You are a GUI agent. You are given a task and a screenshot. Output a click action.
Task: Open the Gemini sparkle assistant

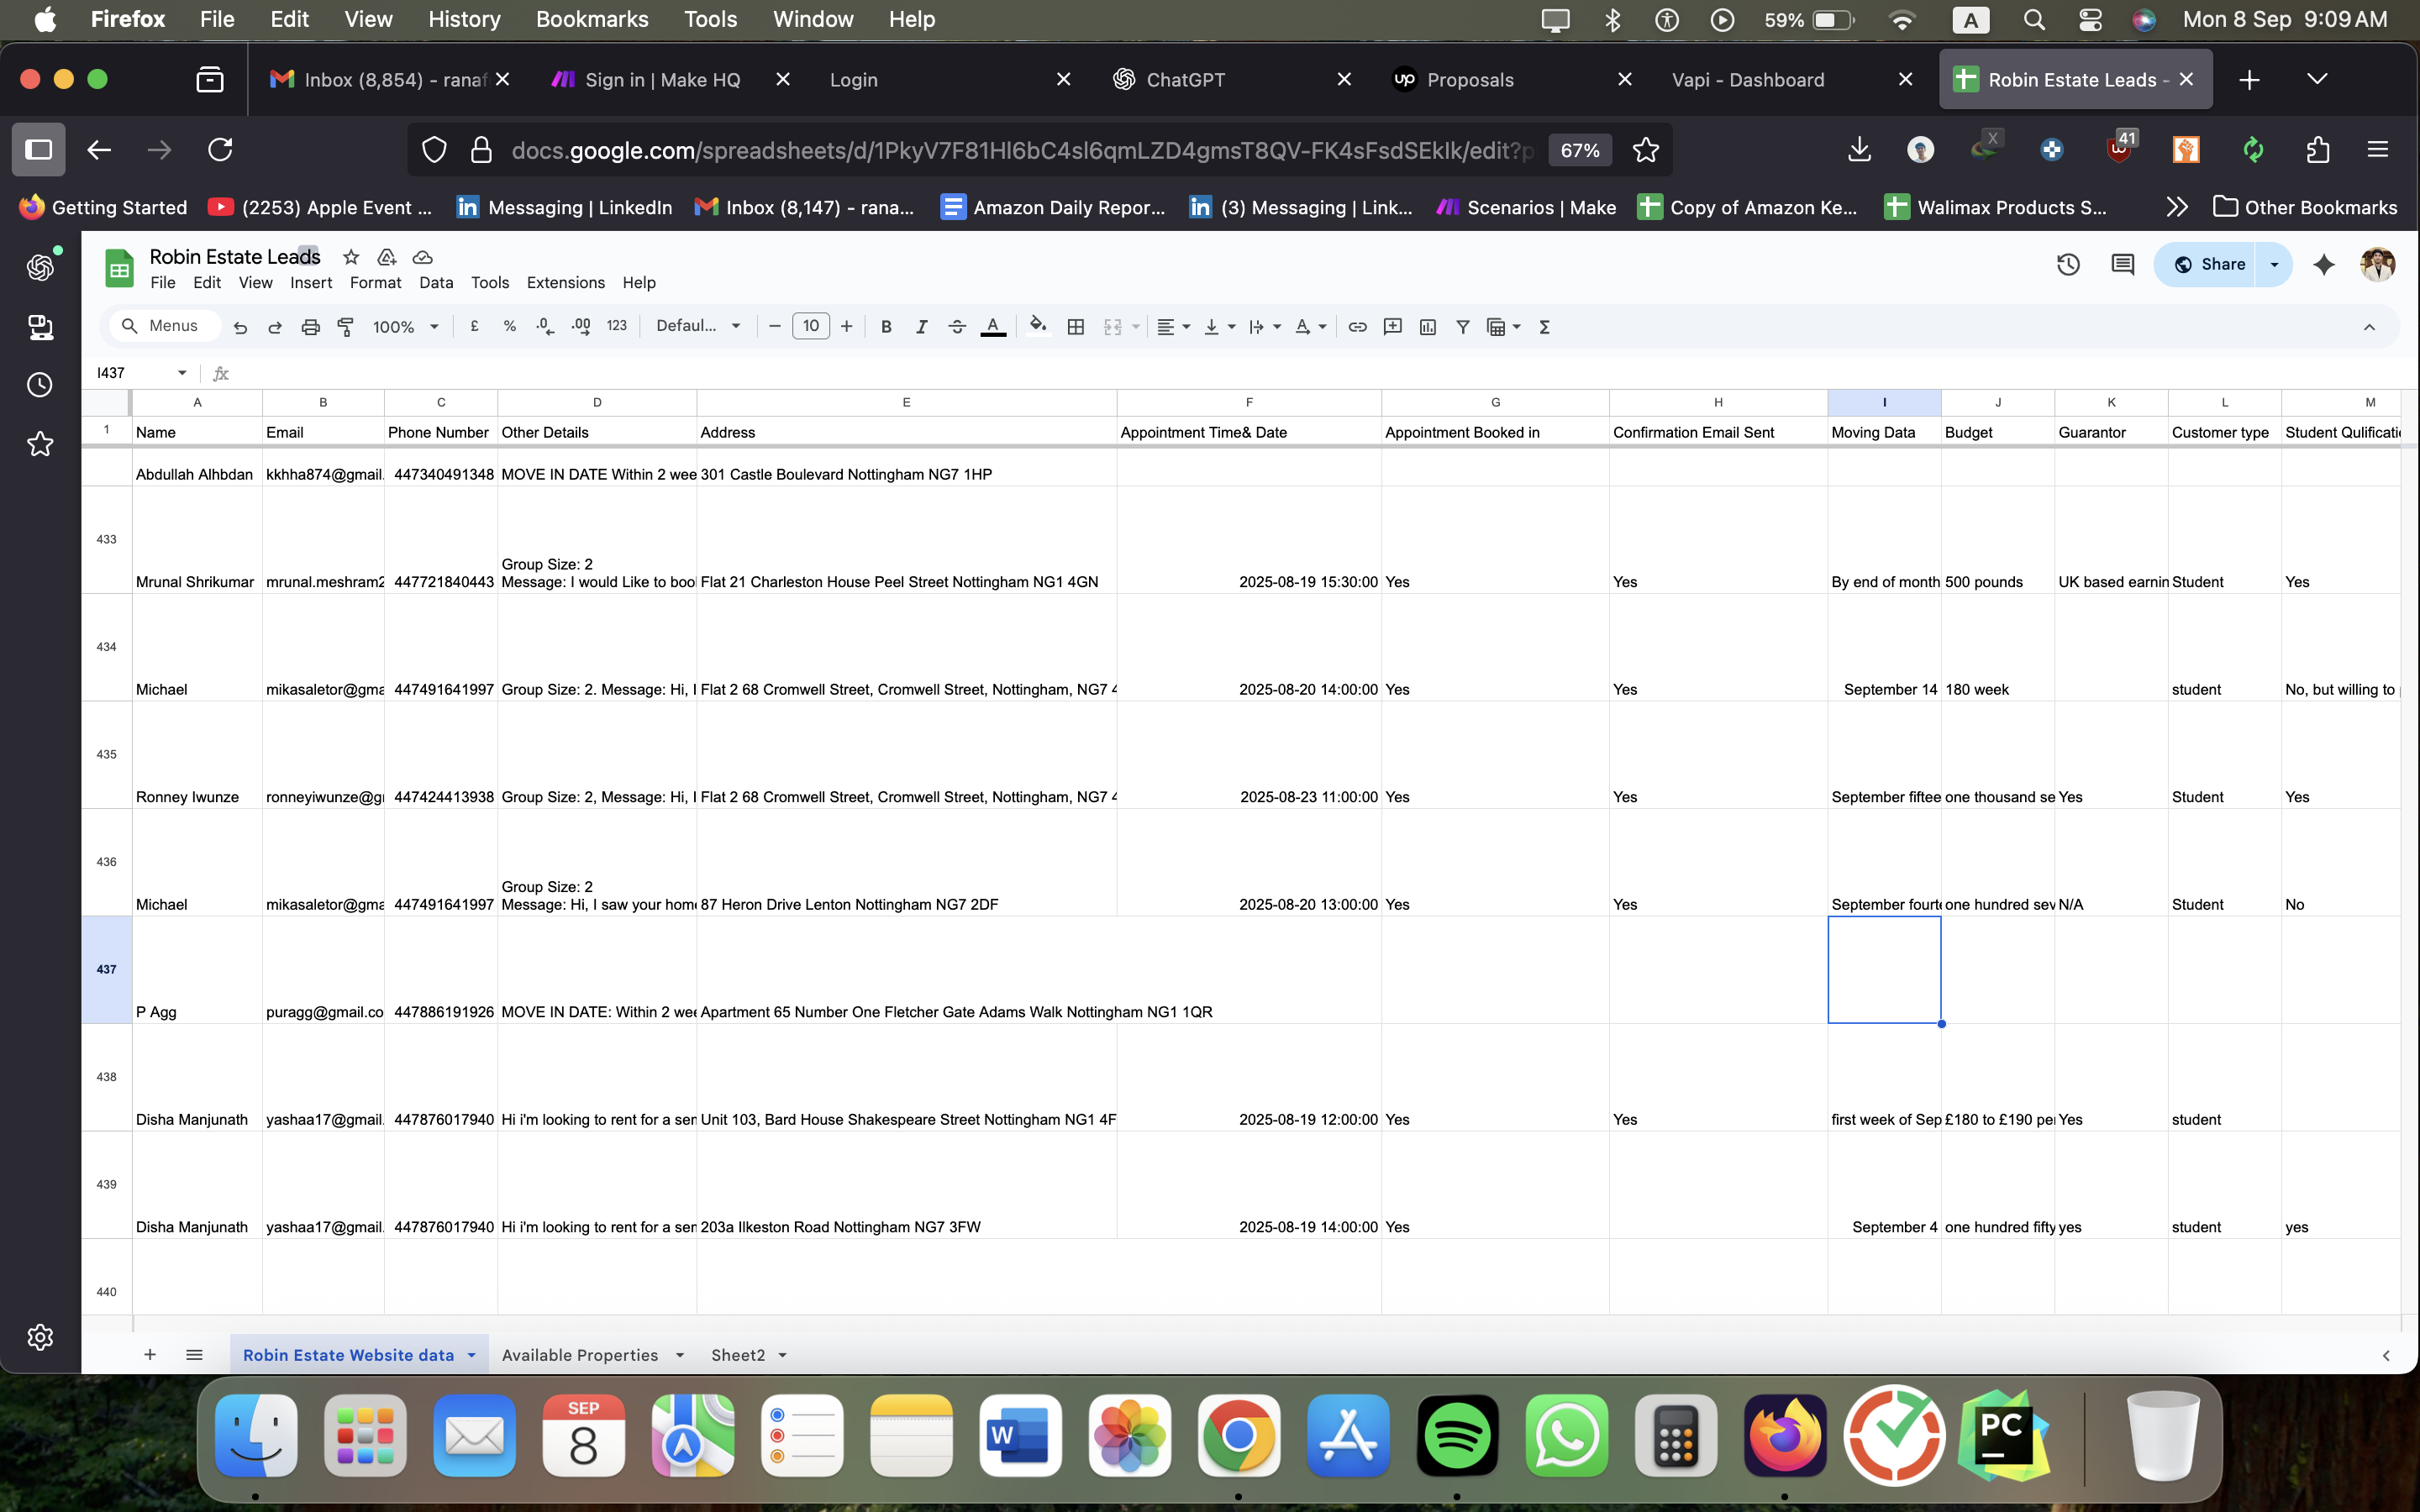[x=2324, y=264]
